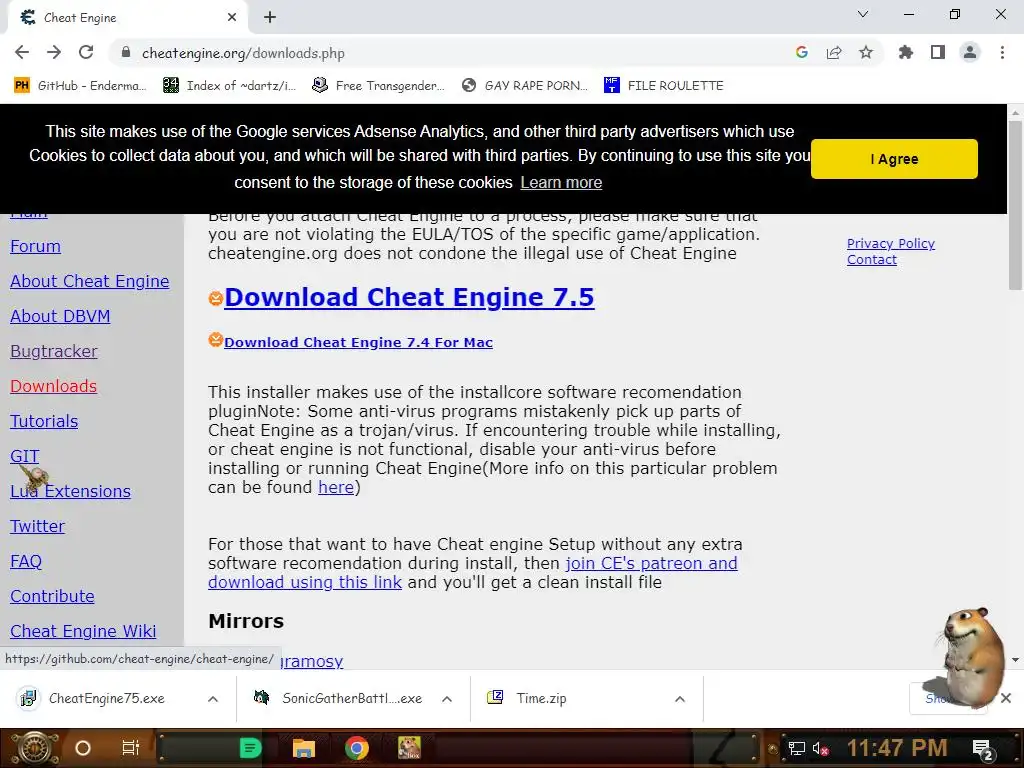Image resolution: width=1024 pixels, height=768 pixels.
Task: Open hamster app on taskbar
Action: point(409,748)
